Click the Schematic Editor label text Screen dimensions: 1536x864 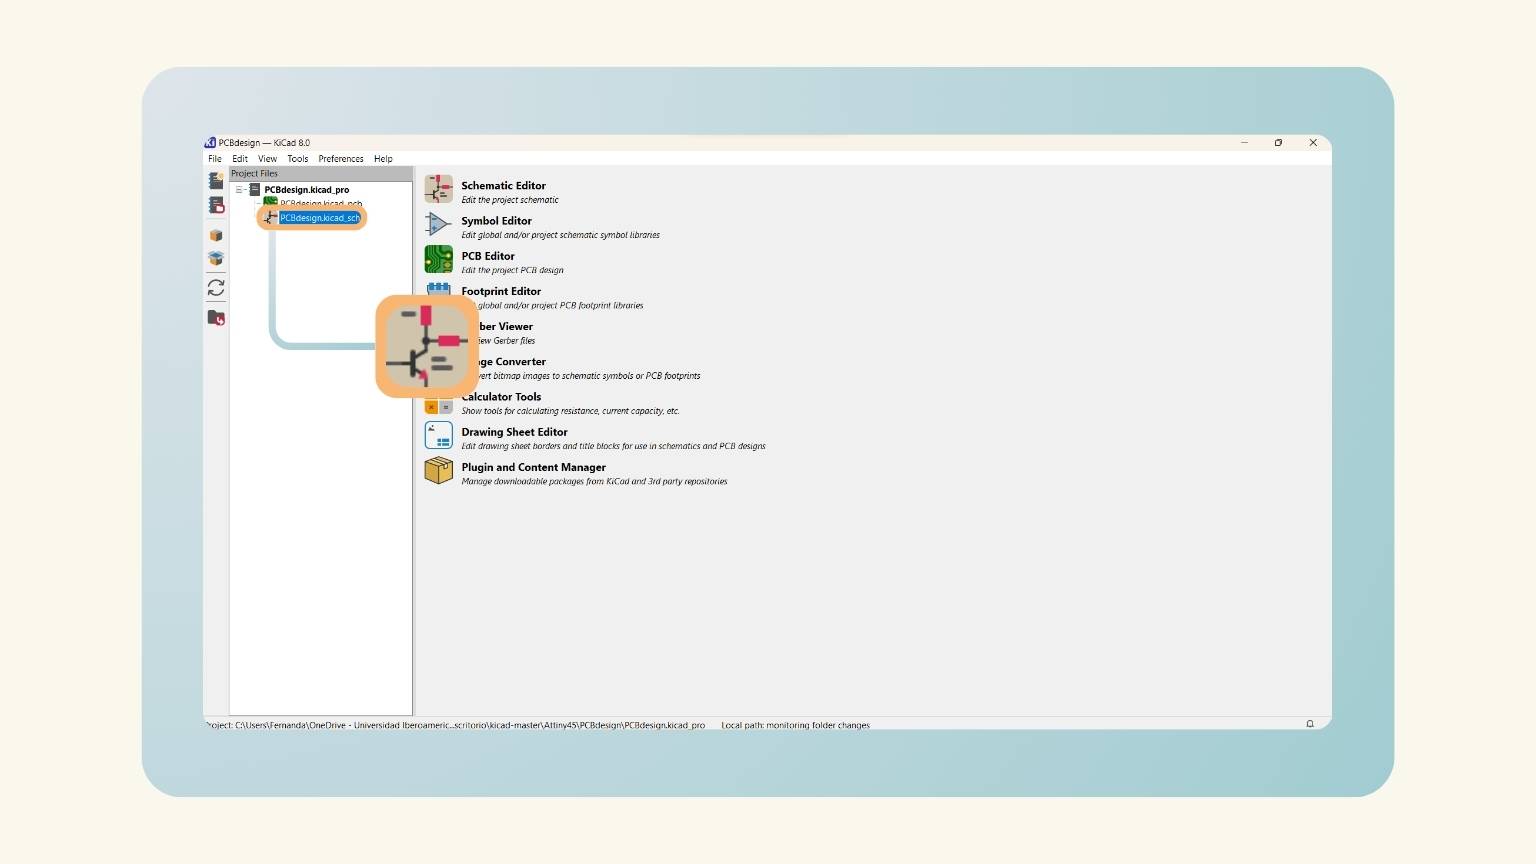tap(503, 186)
